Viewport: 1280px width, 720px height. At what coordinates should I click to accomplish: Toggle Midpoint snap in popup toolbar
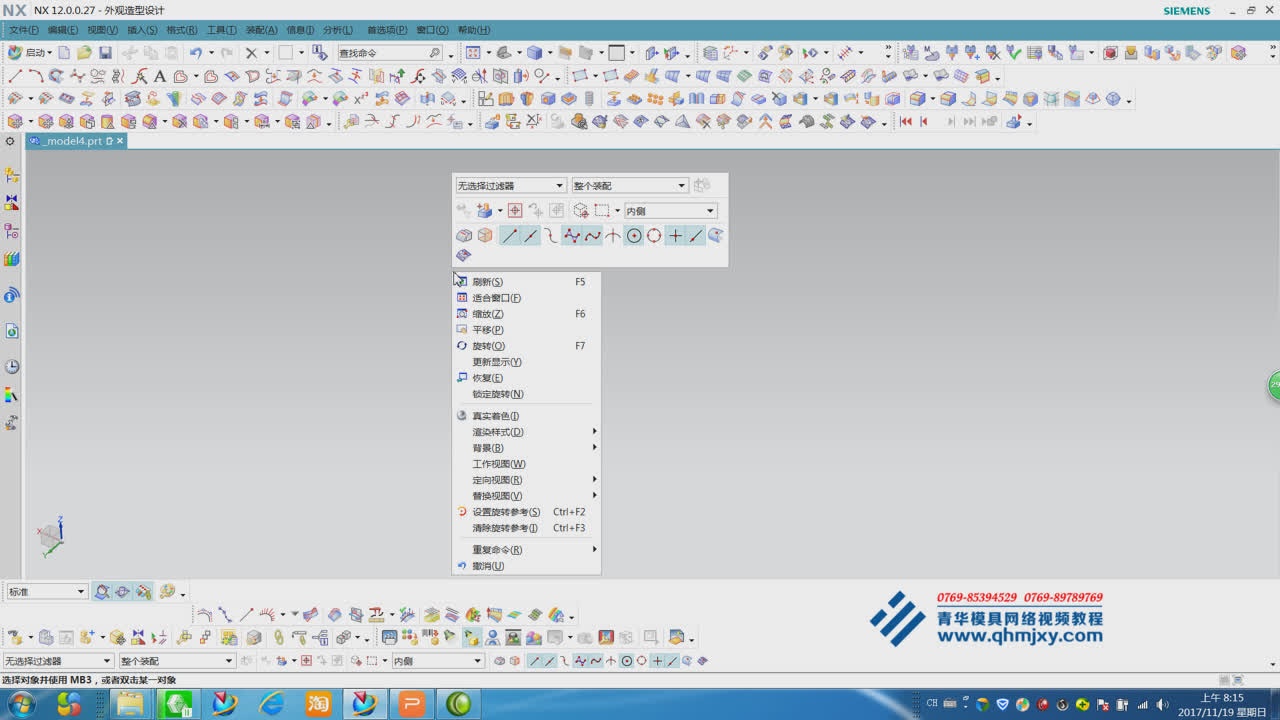point(531,236)
